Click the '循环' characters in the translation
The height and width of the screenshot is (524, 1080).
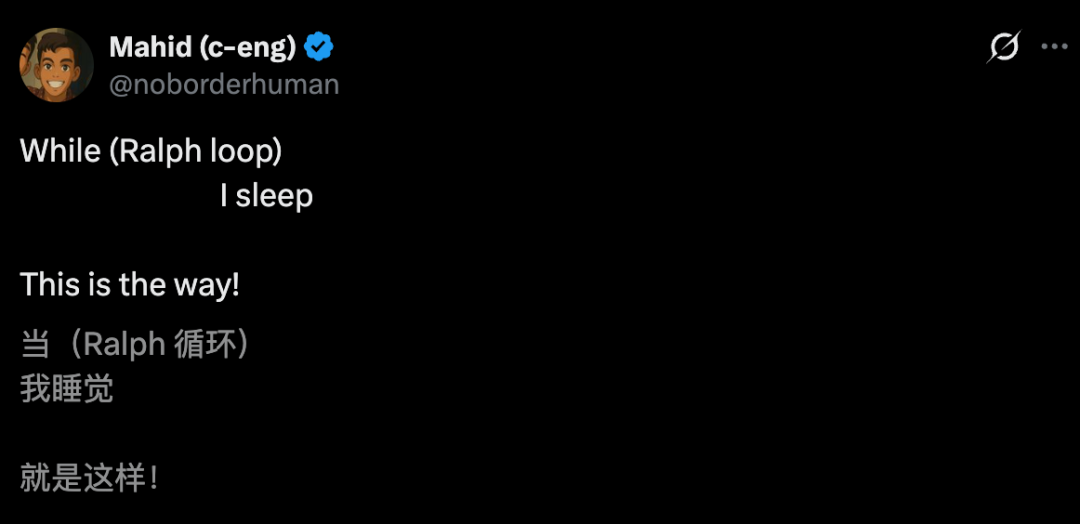pos(204,344)
